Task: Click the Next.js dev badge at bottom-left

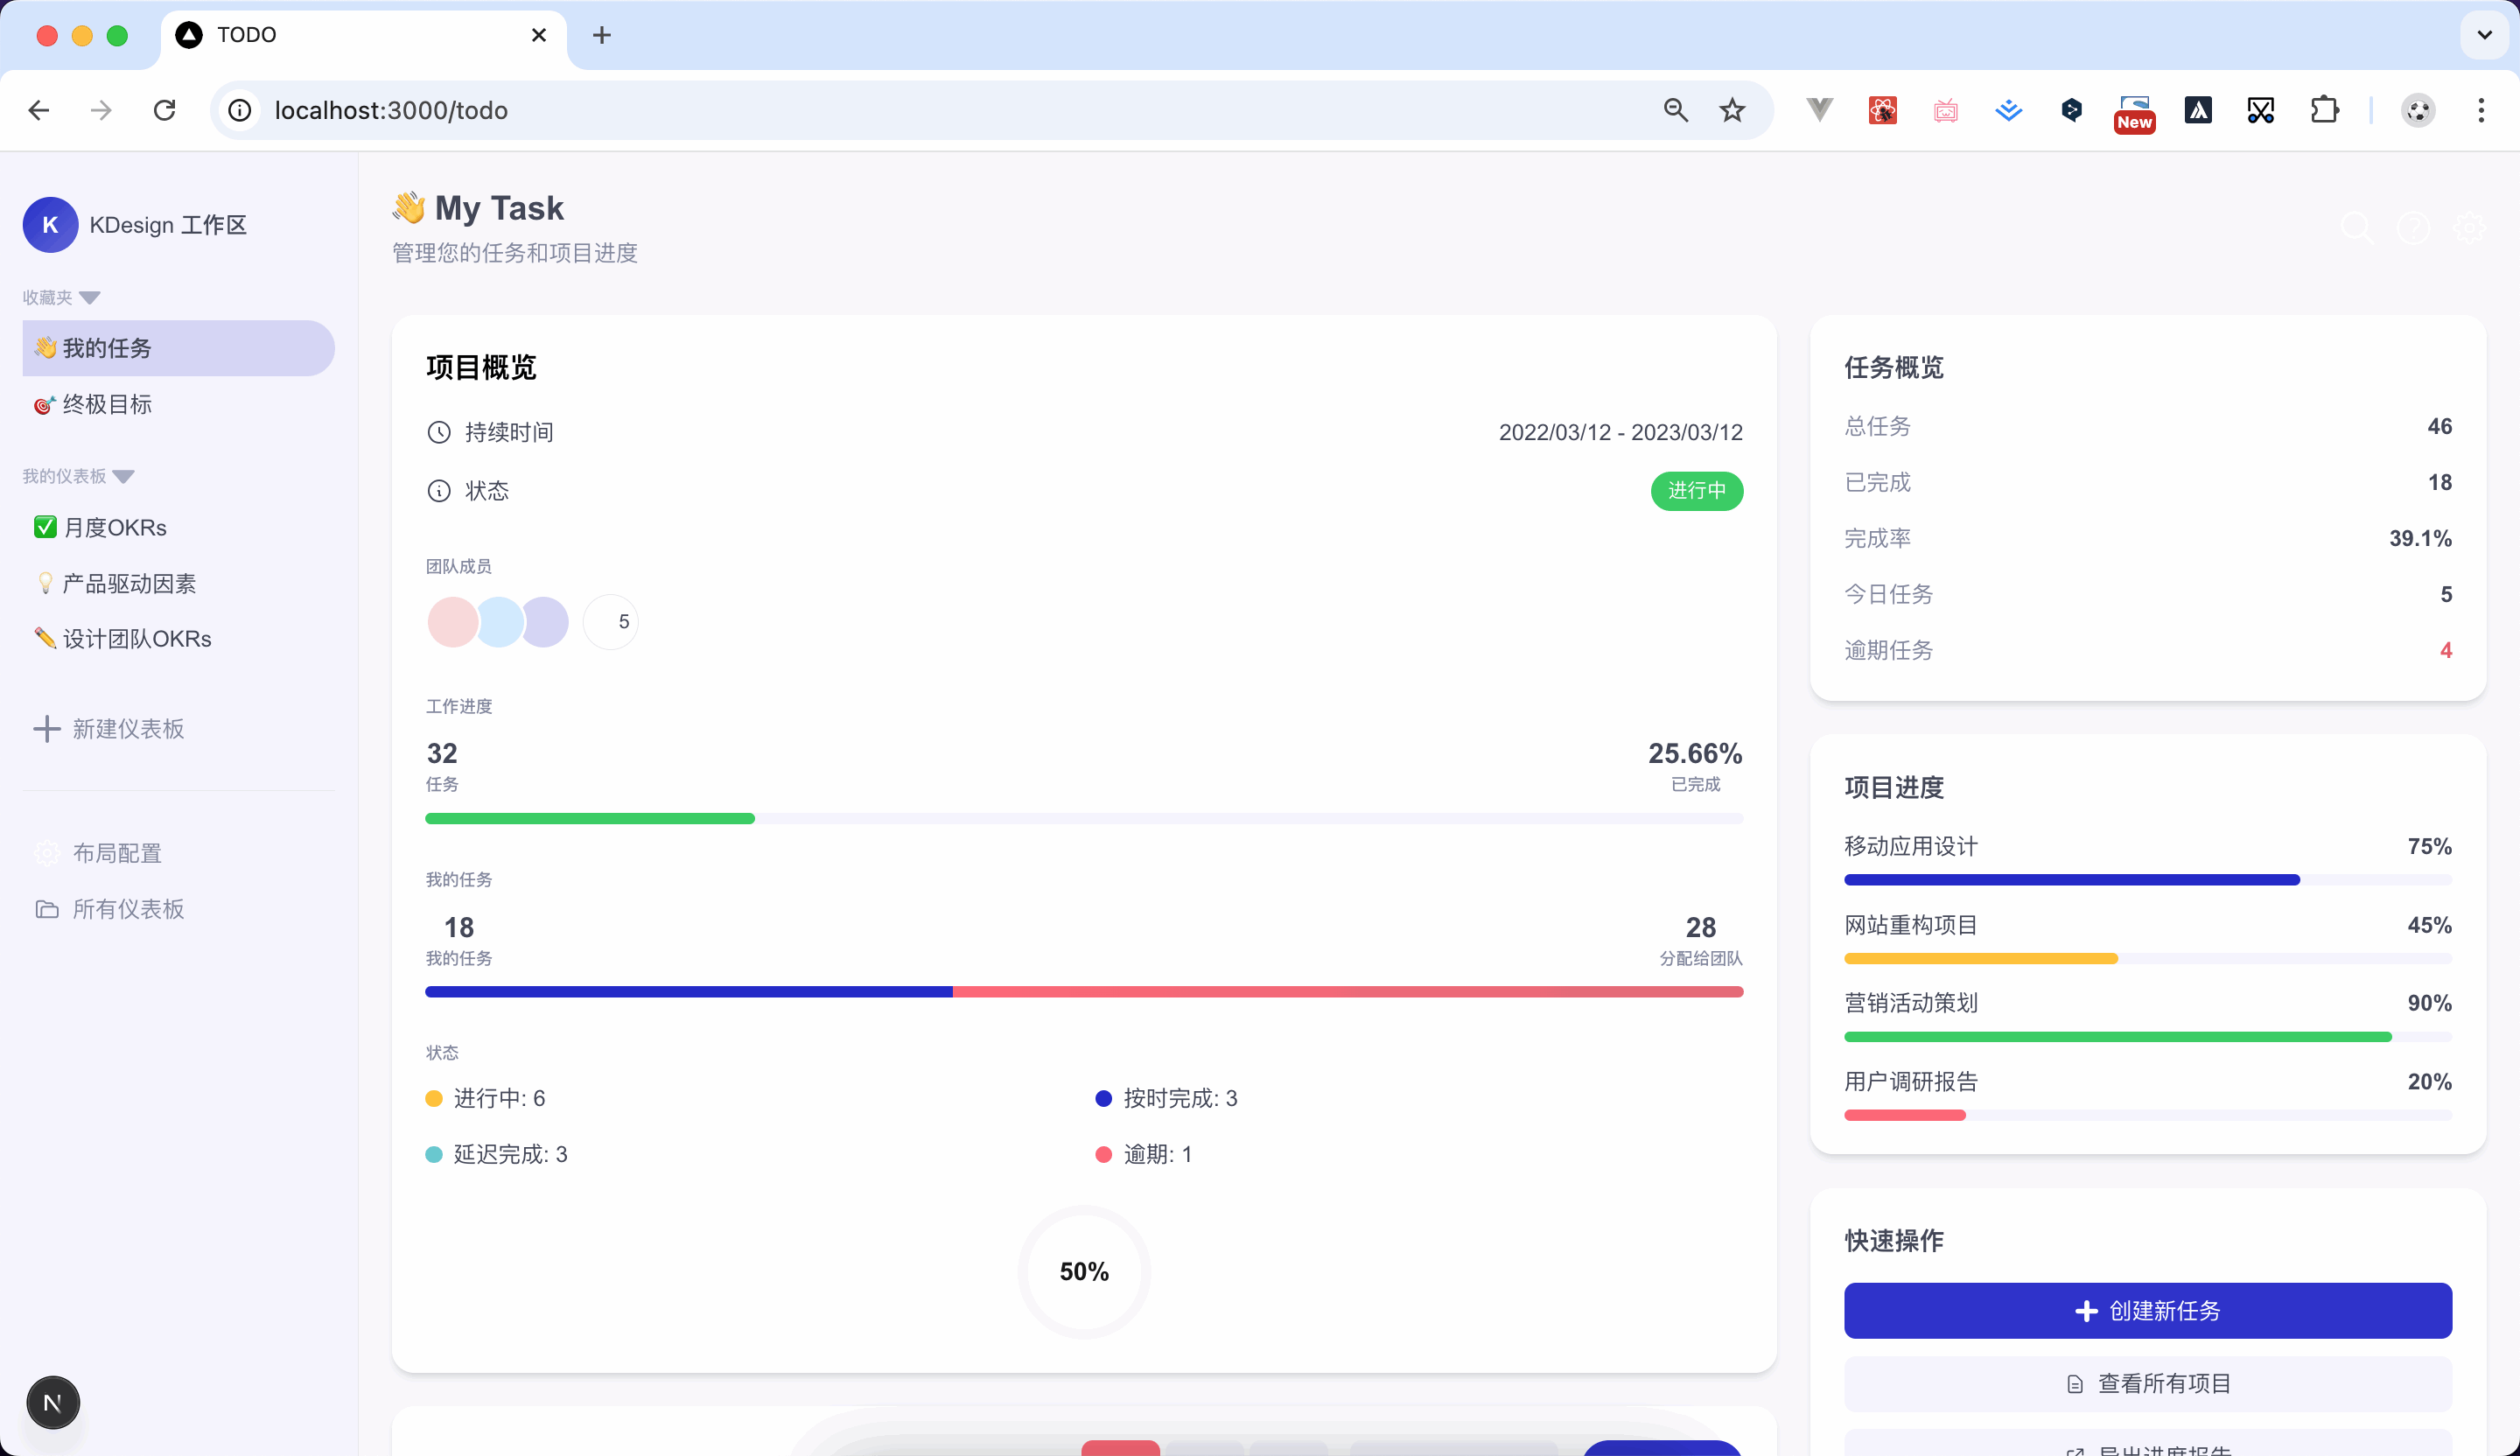Action: [x=52, y=1403]
